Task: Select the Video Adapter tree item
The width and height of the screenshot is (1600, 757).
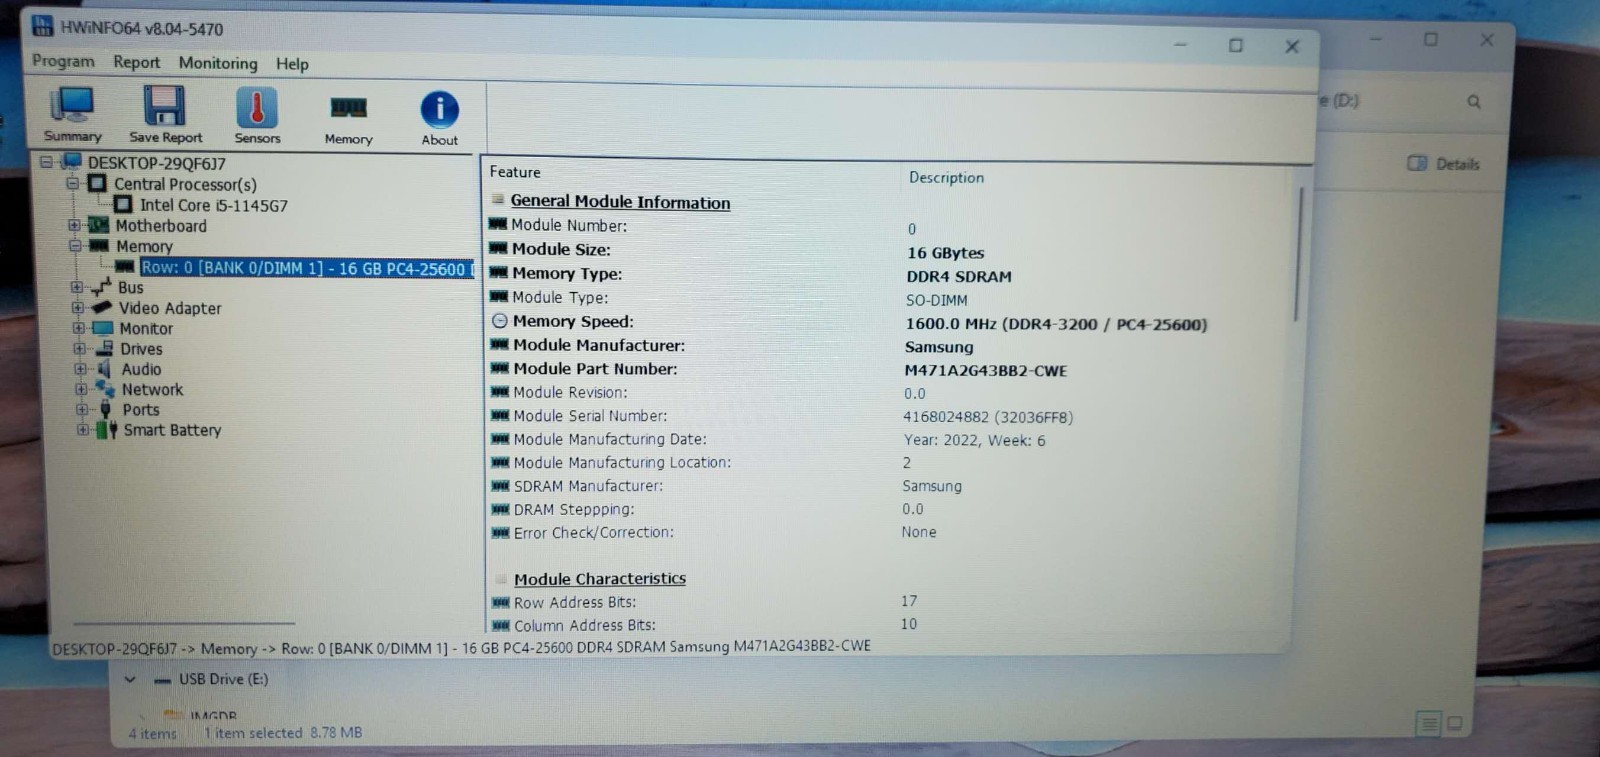Action: 170,308
